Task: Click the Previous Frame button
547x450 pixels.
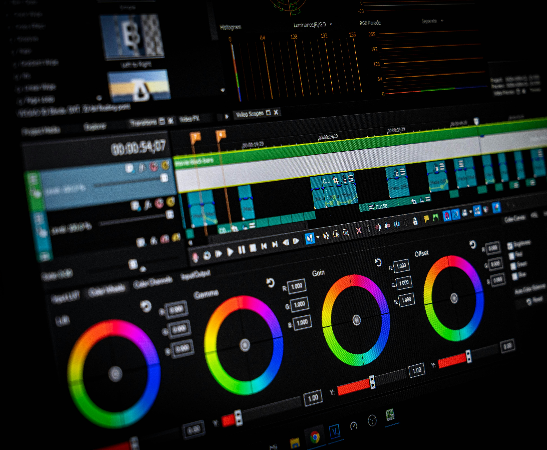Action: pyautogui.click(x=286, y=242)
